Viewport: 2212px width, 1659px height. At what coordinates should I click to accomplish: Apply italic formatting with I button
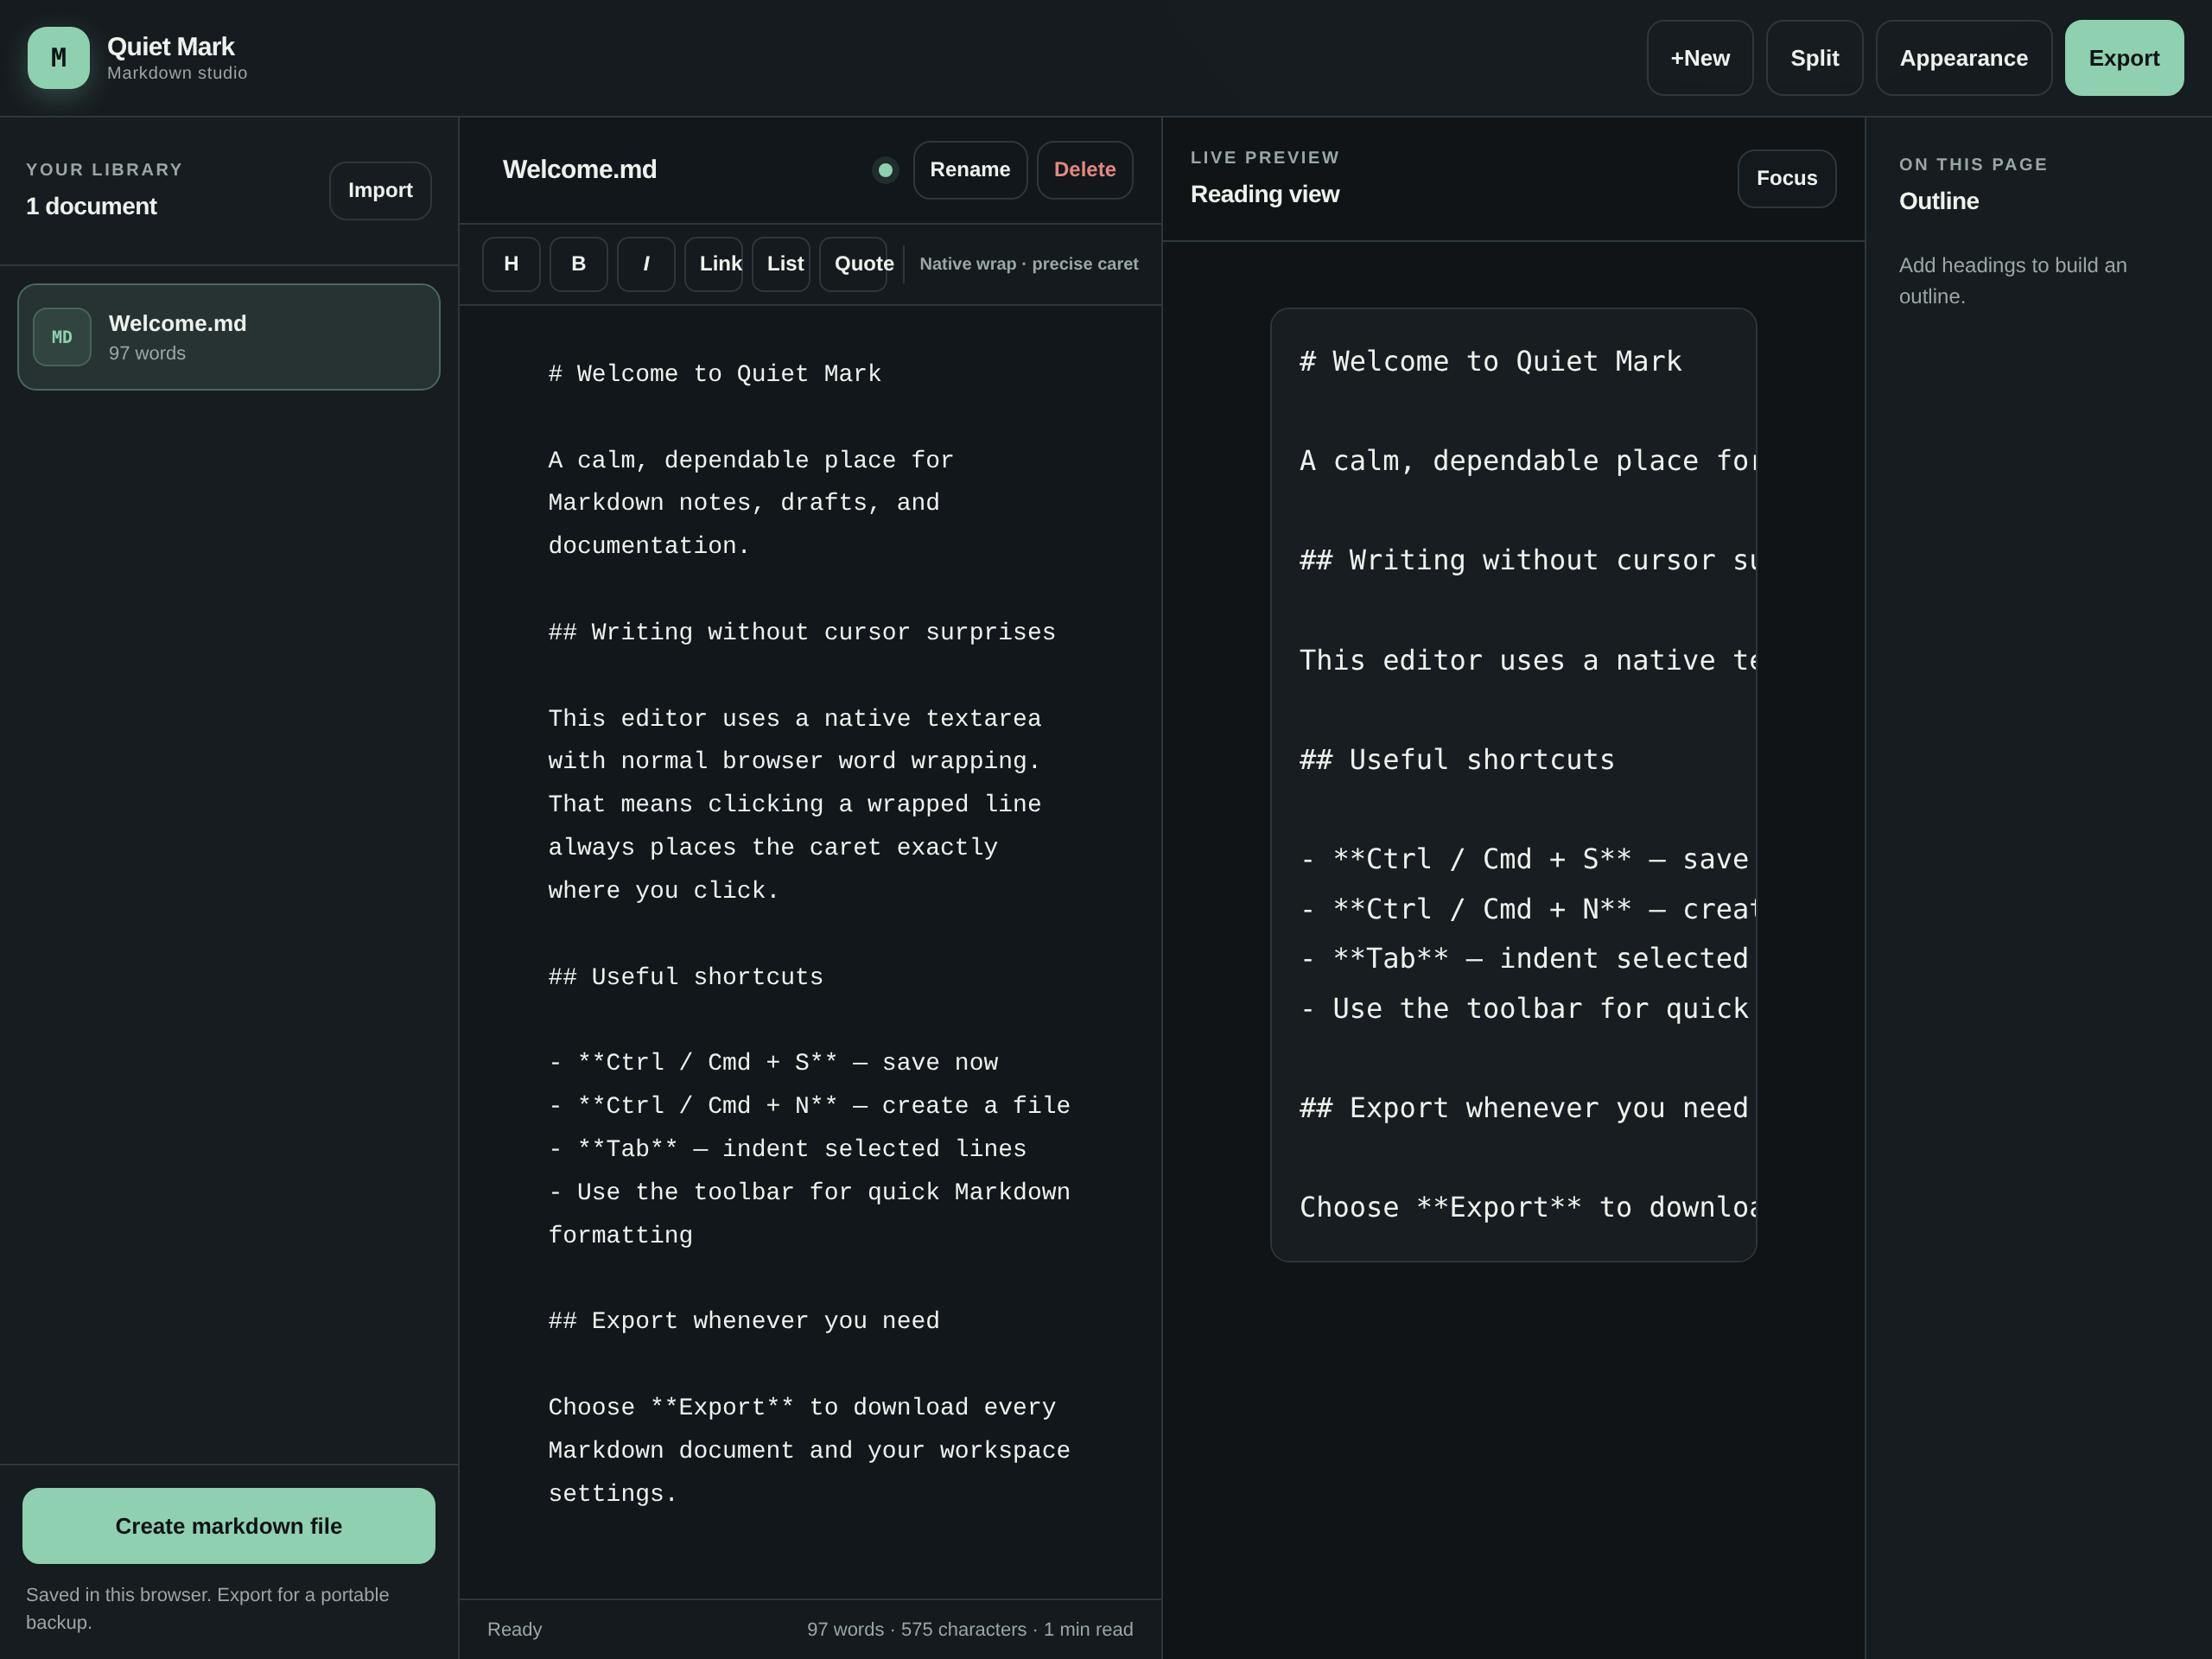pos(646,264)
